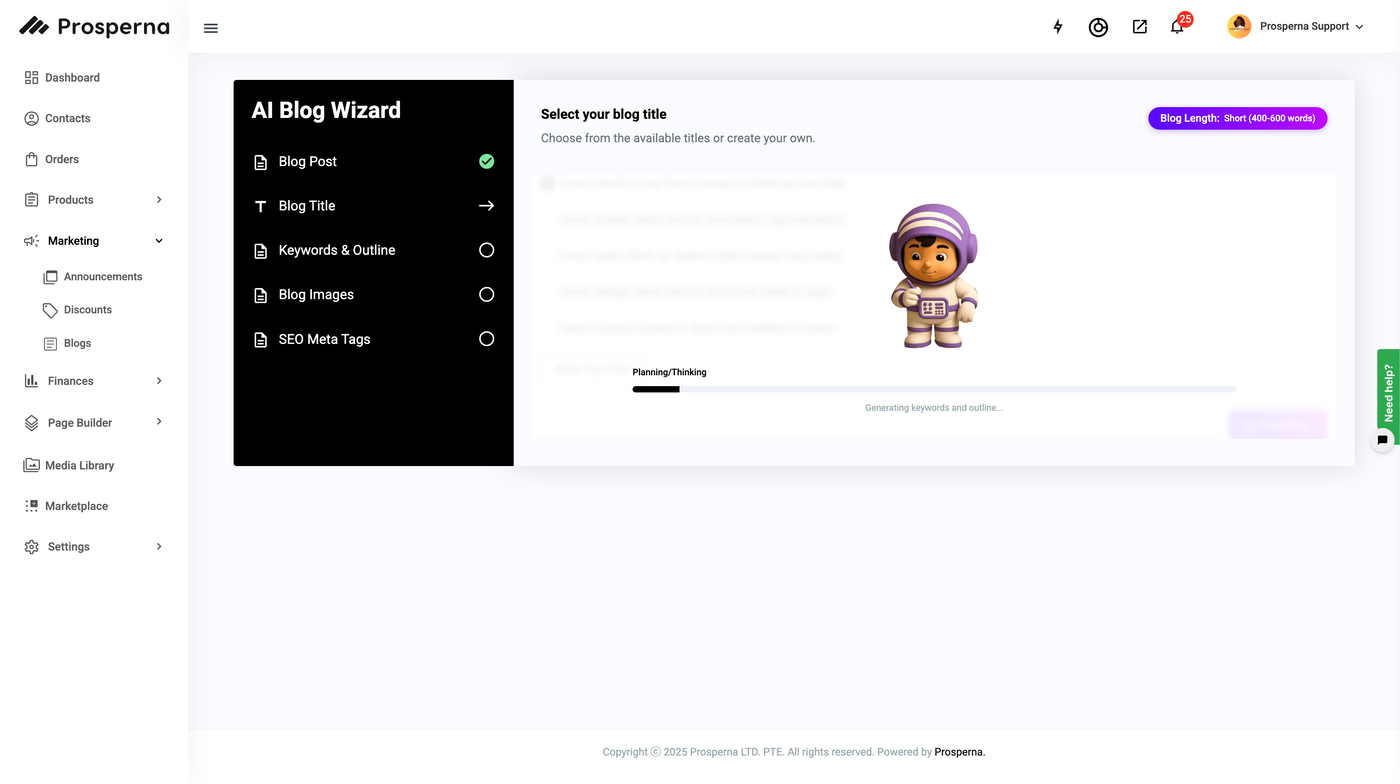Click the Finances bar chart icon

(31, 381)
